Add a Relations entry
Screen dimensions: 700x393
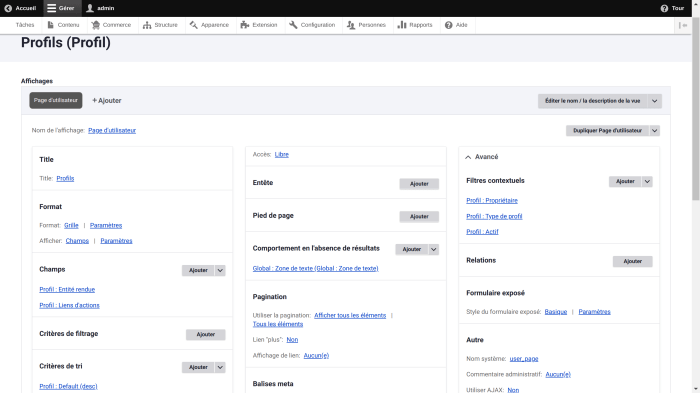[x=633, y=261]
